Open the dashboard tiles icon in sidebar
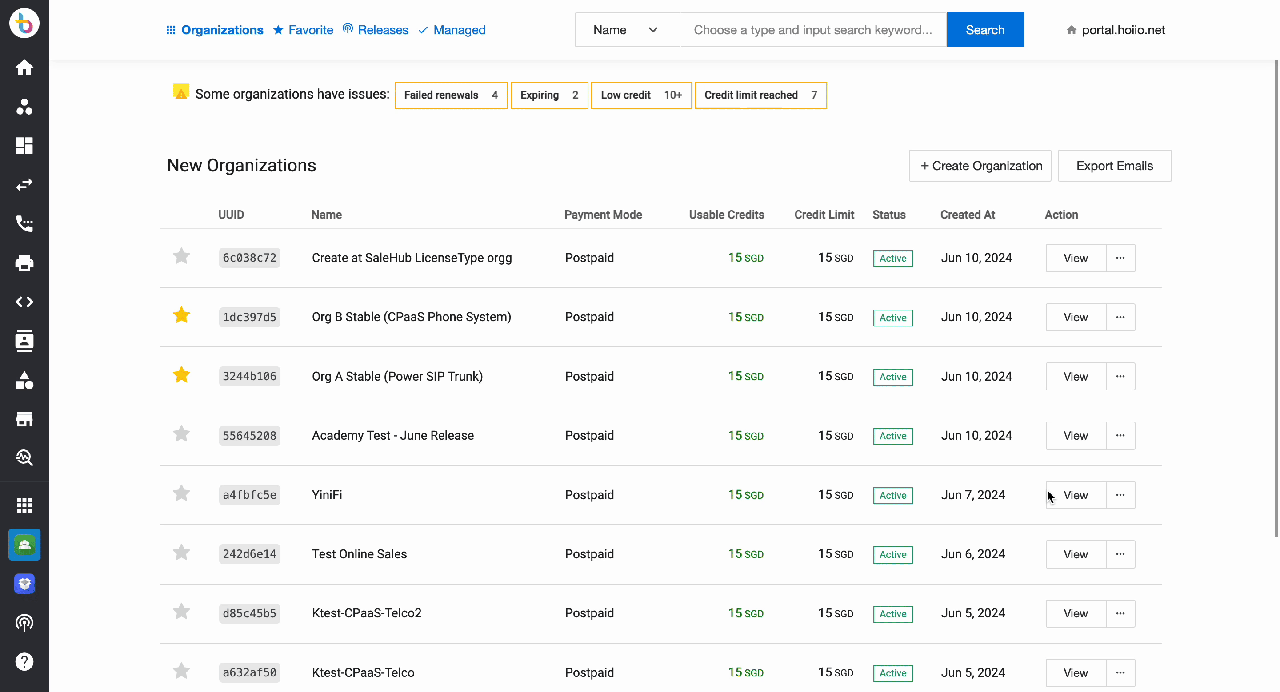This screenshot has height=692, width=1280. [x=24, y=146]
